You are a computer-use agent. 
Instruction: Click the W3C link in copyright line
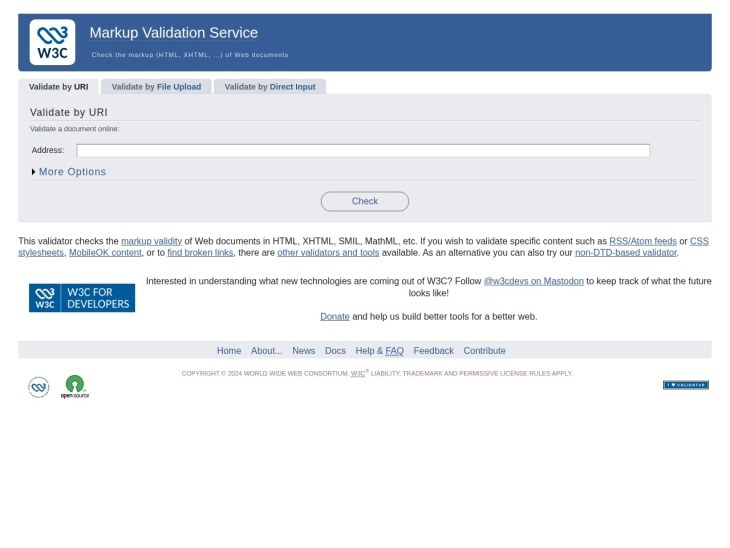coord(358,373)
